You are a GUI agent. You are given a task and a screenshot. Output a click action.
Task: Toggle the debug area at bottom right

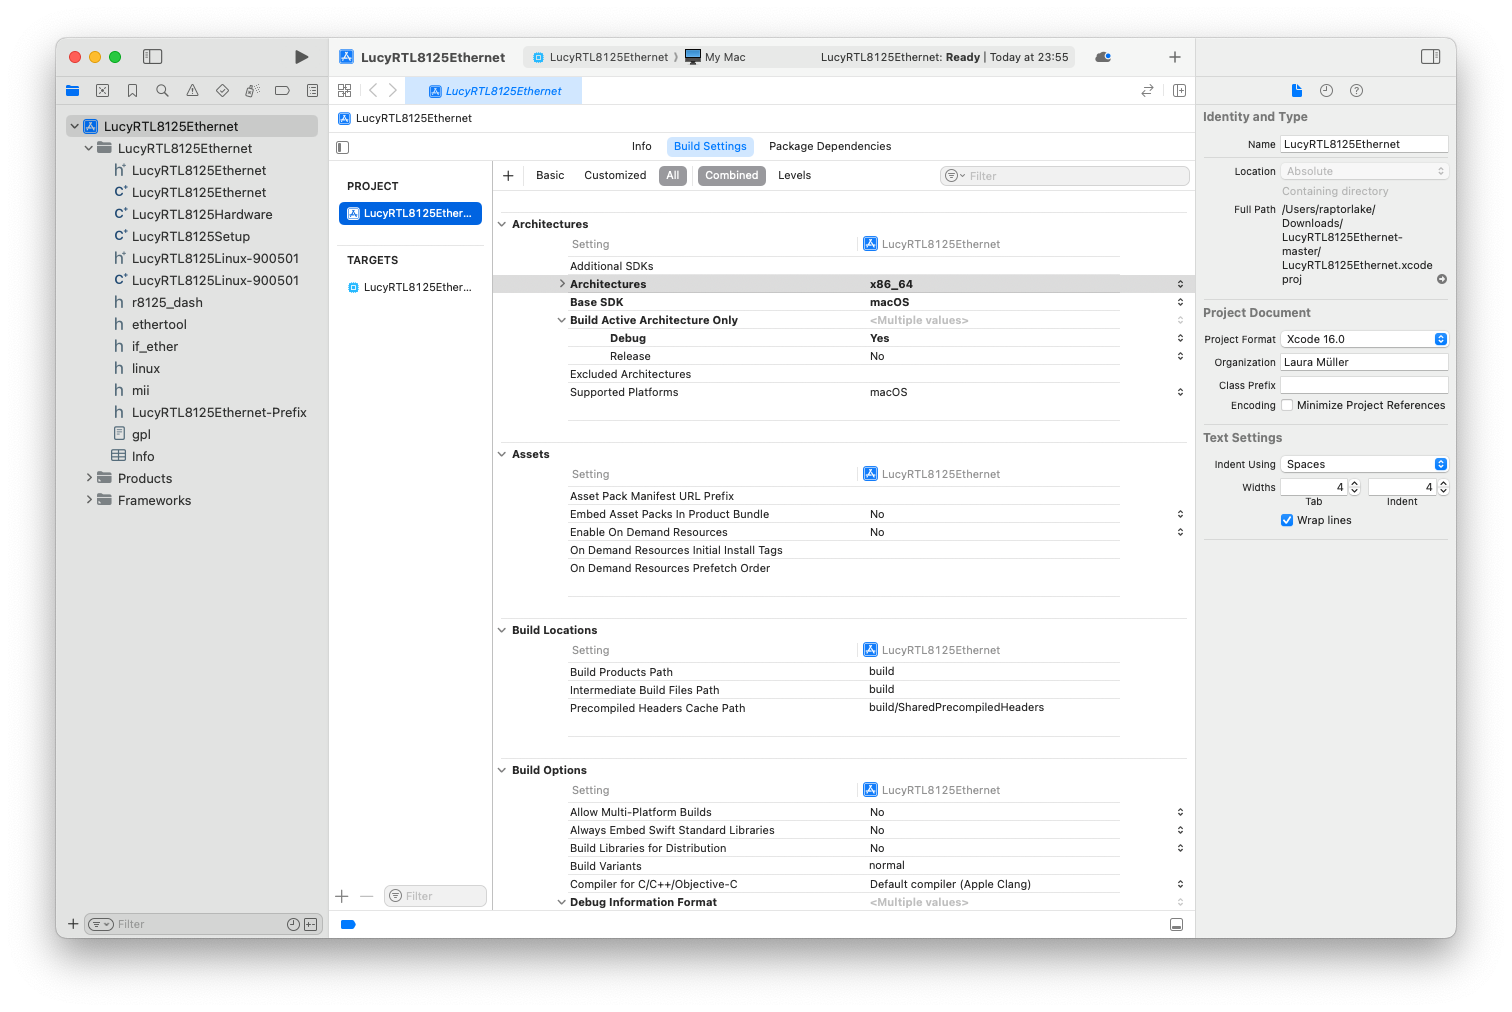(x=1177, y=925)
